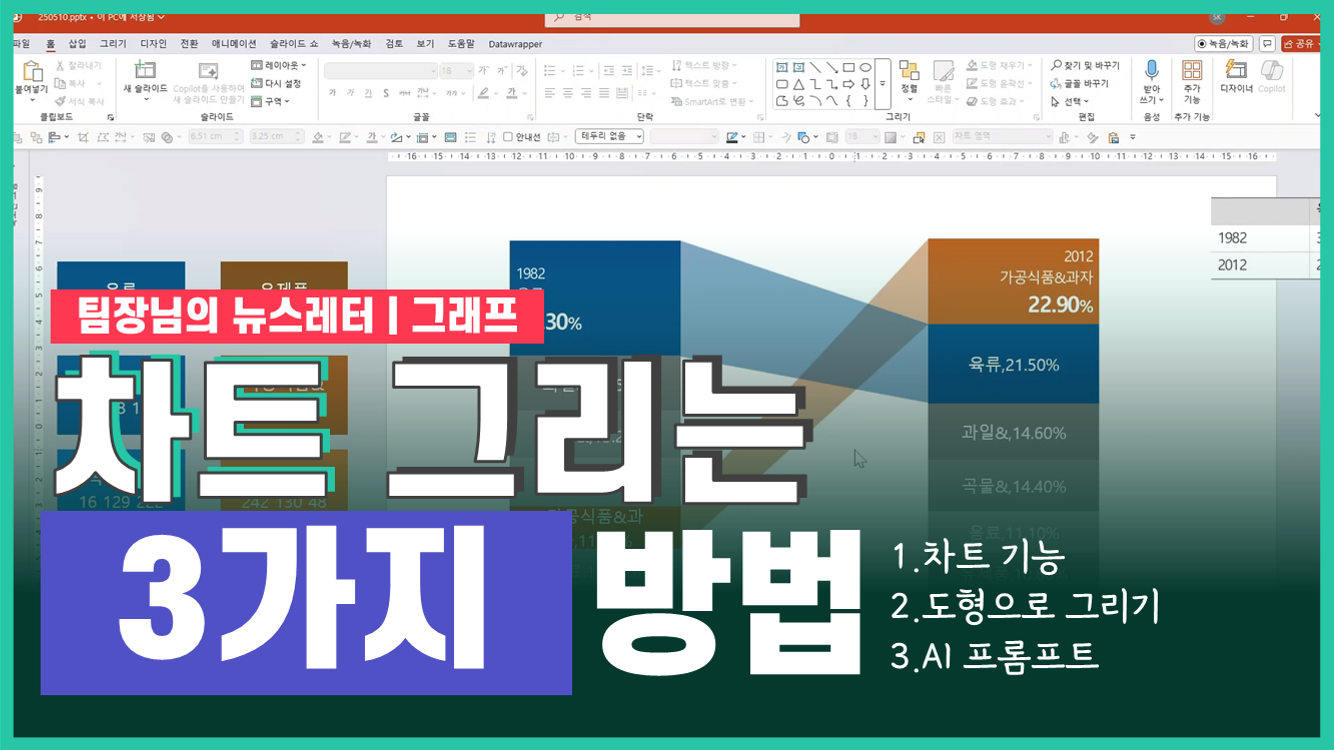Click the font color 가 underline swatch
1334x750 pixels.
(512, 93)
